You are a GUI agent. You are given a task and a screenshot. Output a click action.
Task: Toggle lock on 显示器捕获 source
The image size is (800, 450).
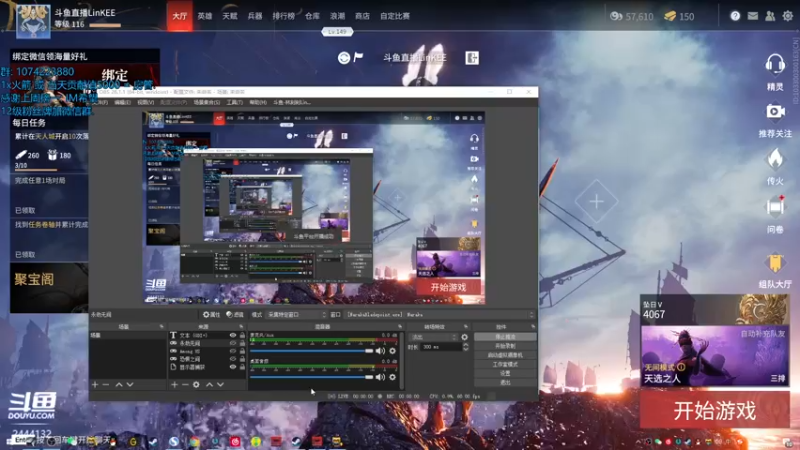[242, 367]
